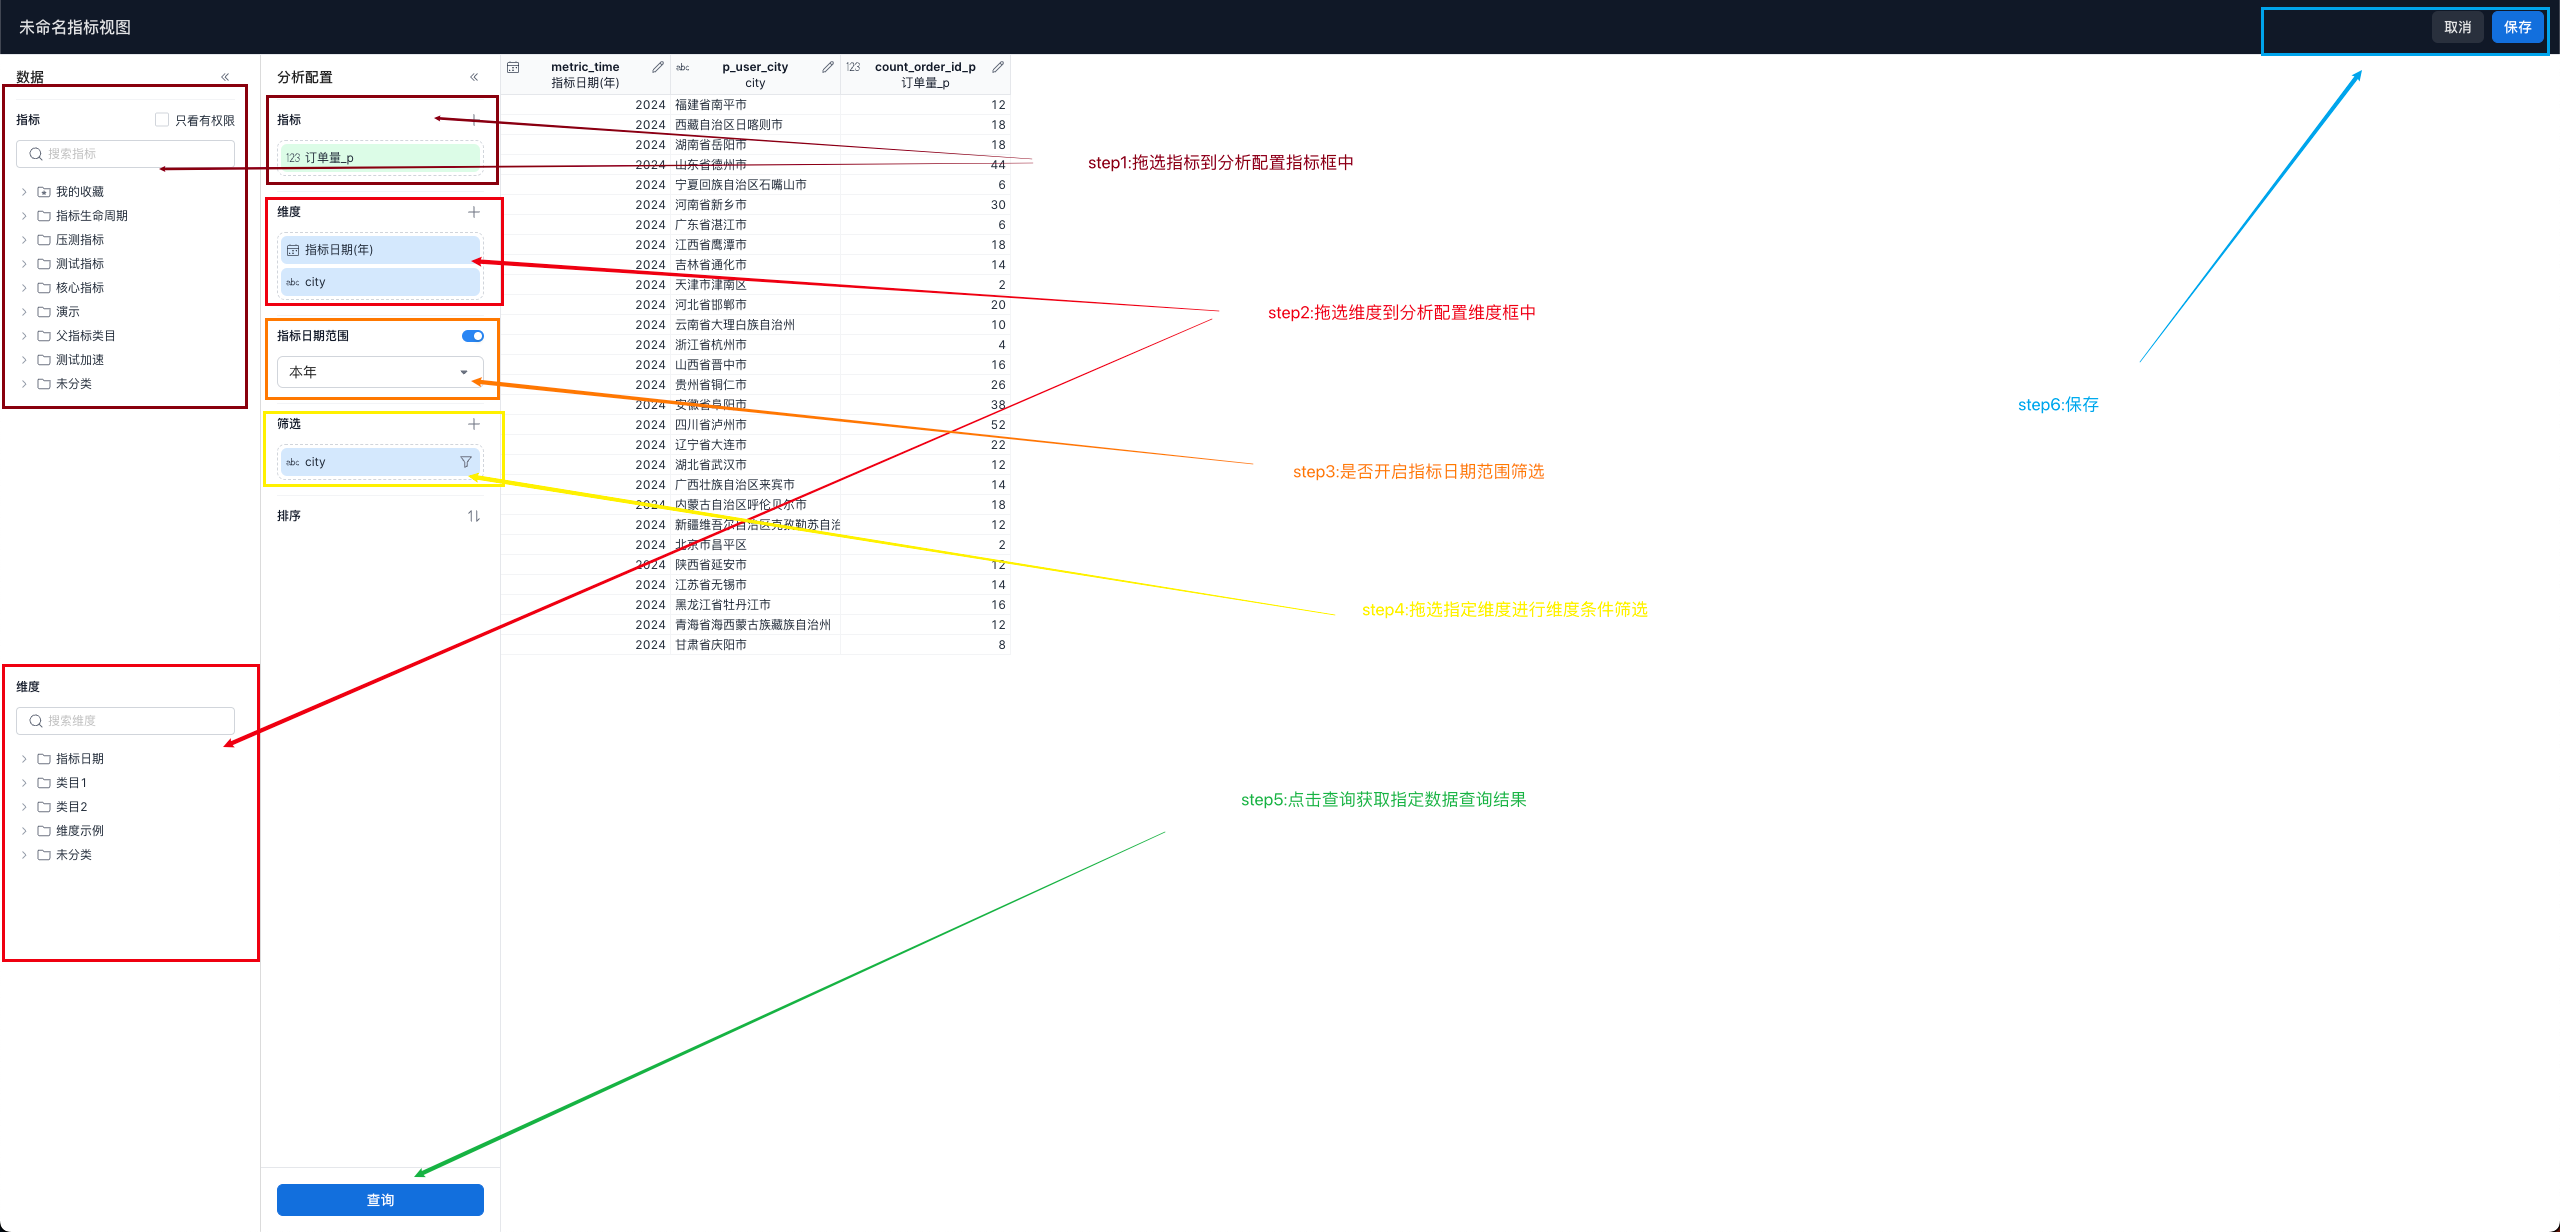This screenshot has height=1232, width=2560.
Task: Click the 查询 button
Action: [x=380, y=1200]
